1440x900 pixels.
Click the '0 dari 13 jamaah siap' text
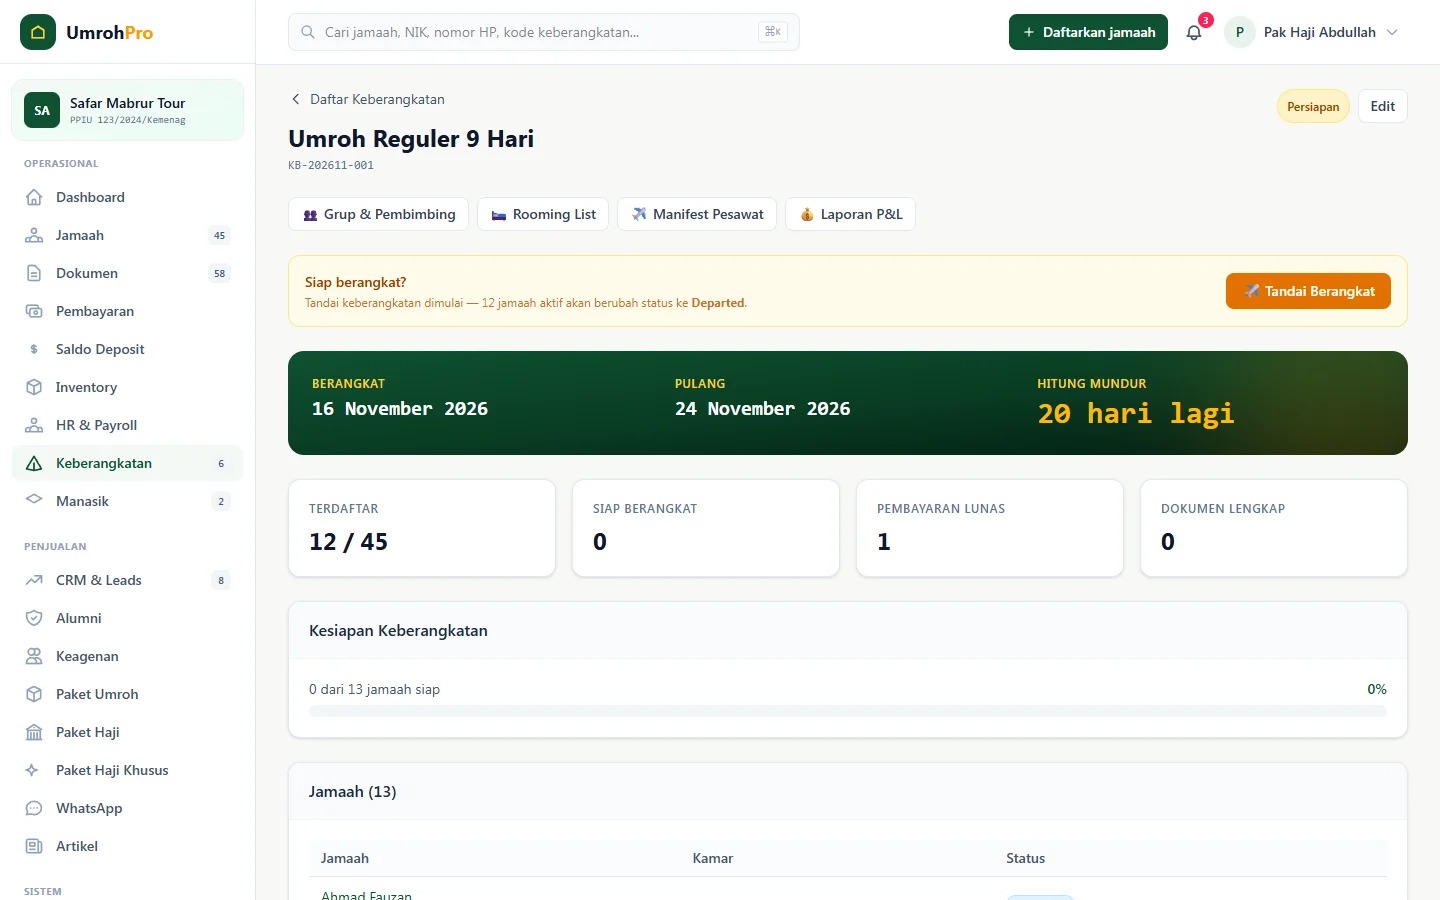(x=374, y=689)
